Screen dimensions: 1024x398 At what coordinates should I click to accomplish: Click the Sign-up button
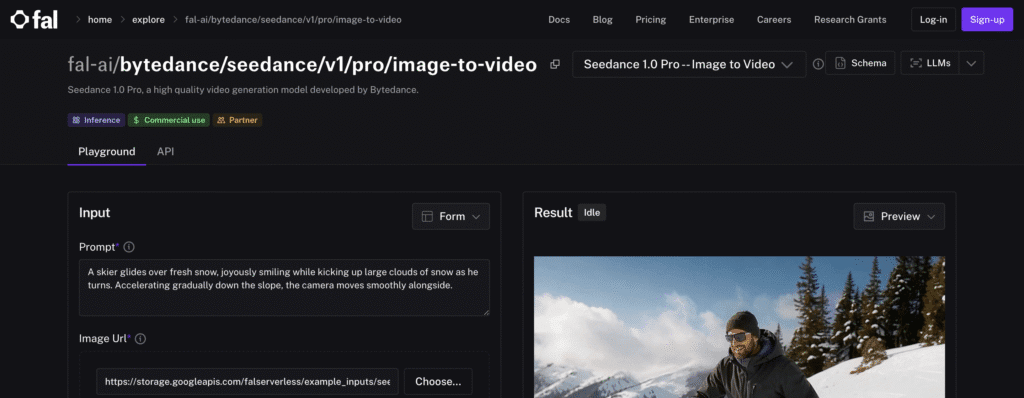click(x=987, y=20)
